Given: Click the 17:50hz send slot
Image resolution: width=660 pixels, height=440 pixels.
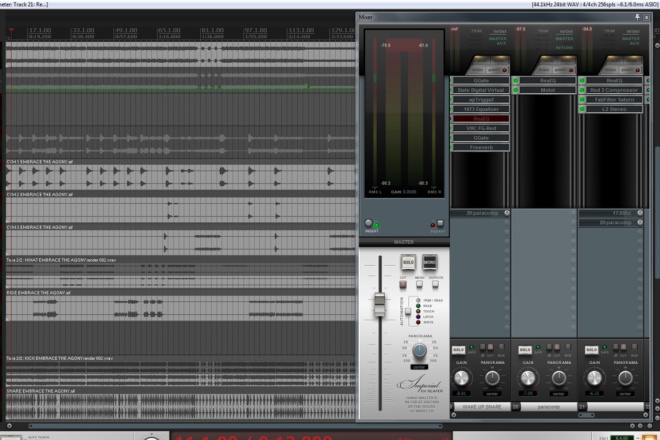Looking at the screenshot, I should click(611, 213).
